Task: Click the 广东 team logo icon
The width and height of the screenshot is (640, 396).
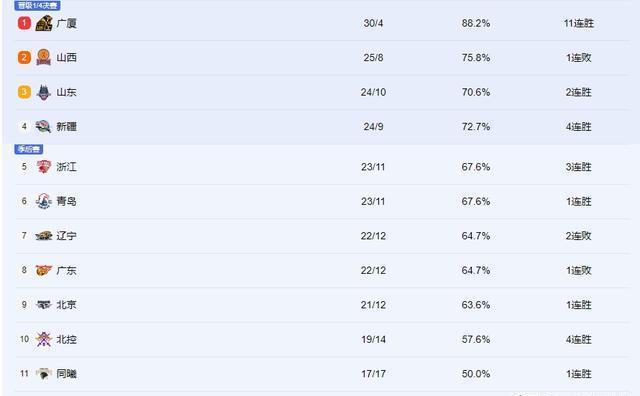Action: [x=44, y=270]
